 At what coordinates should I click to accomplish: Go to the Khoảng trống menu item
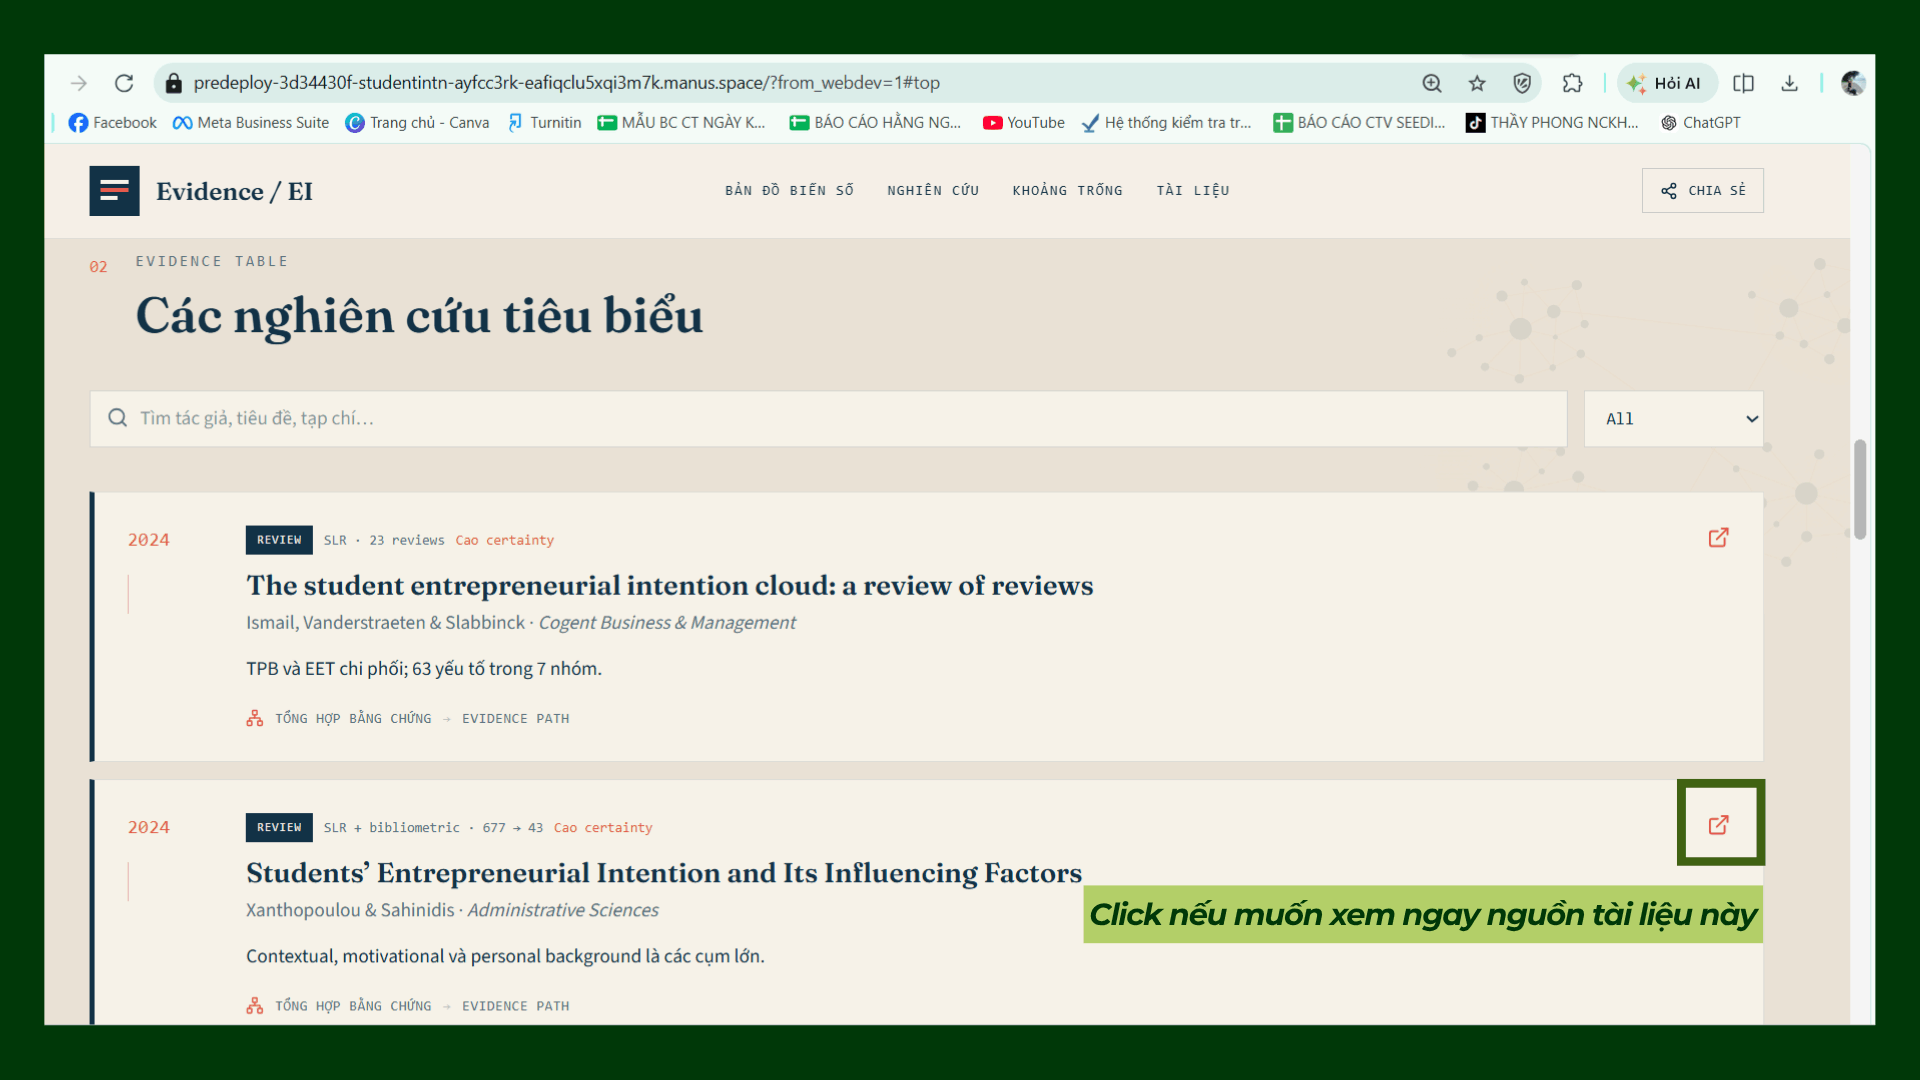(x=1067, y=190)
